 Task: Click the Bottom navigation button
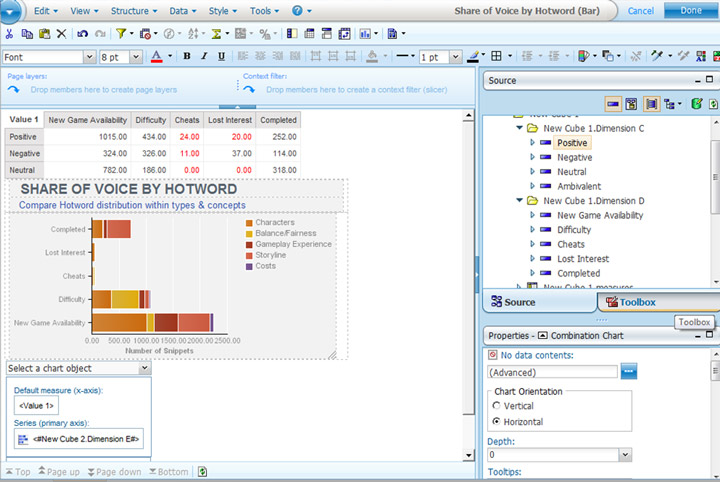(169, 471)
